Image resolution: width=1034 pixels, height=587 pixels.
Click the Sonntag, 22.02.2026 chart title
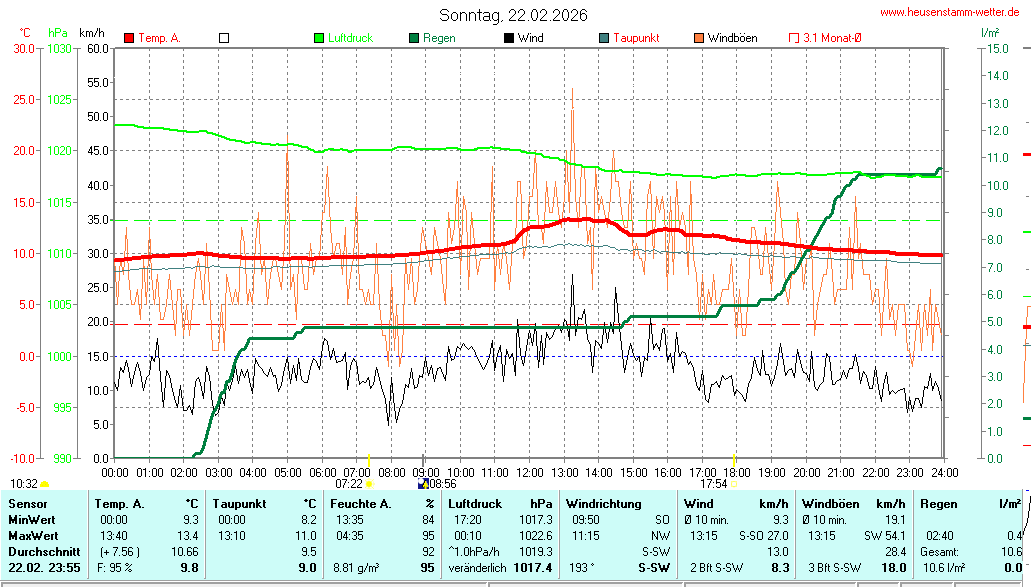coord(513,15)
